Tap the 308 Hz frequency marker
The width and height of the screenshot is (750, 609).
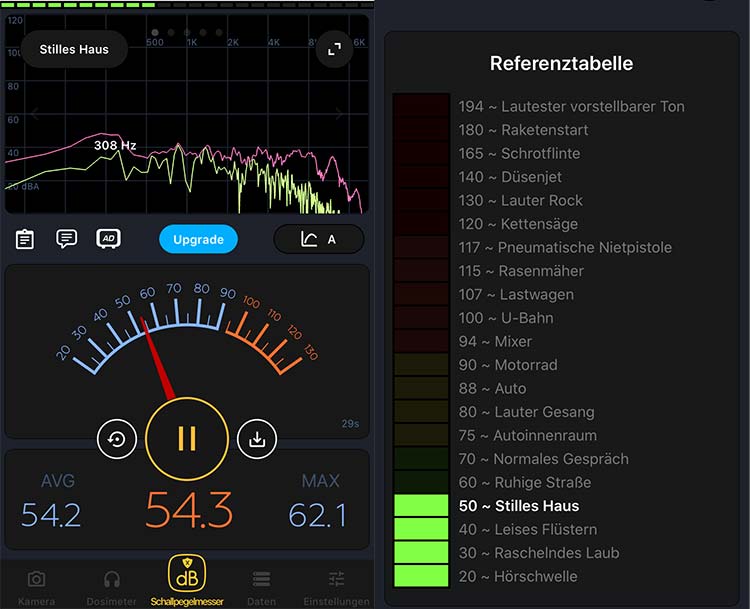point(115,146)
